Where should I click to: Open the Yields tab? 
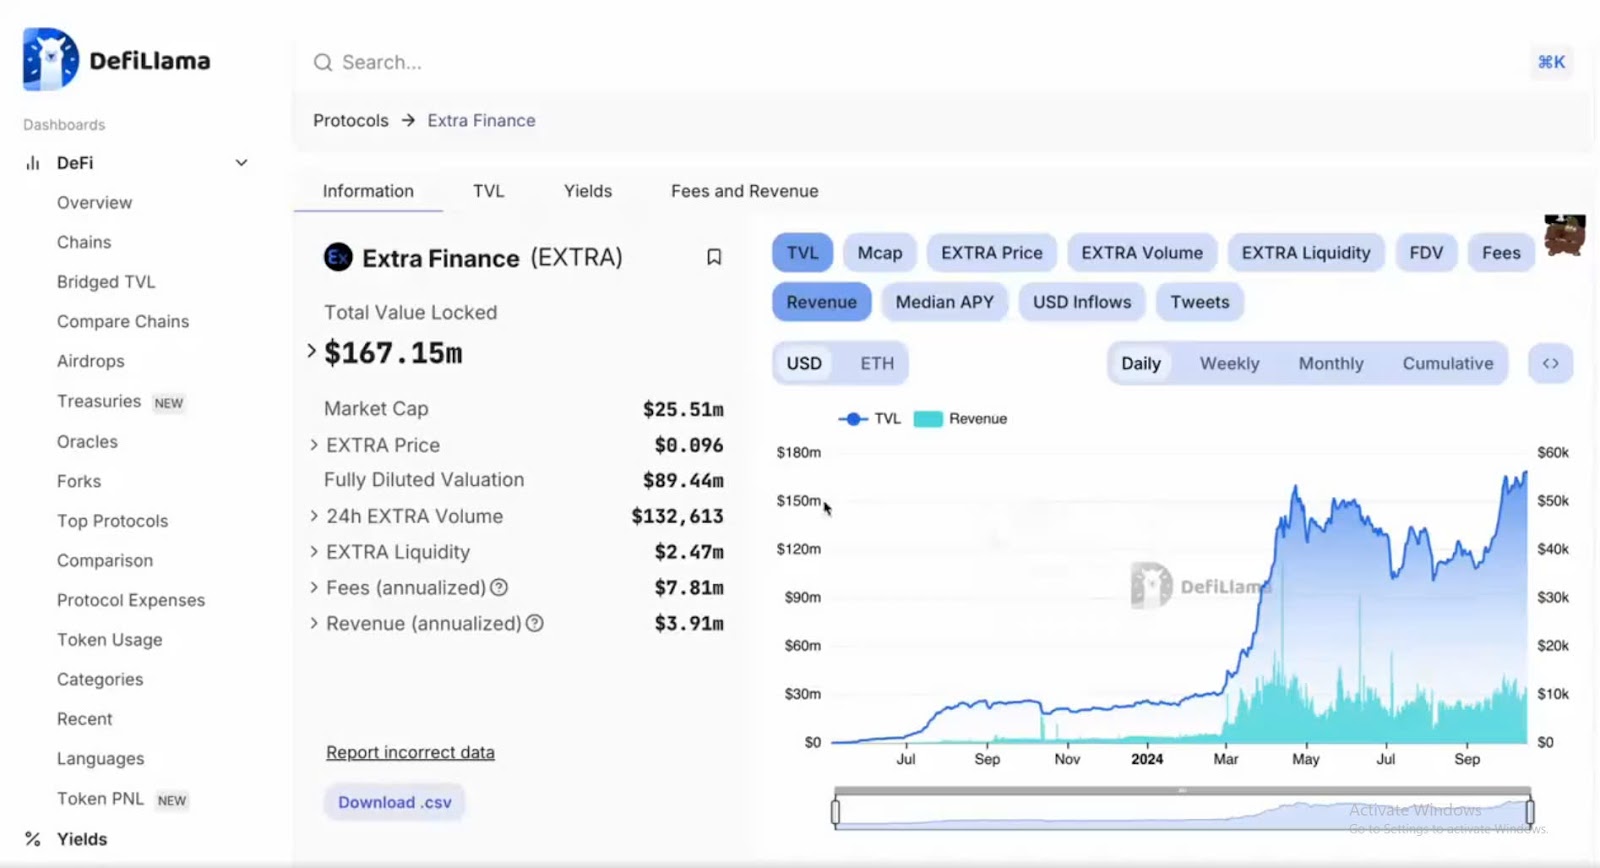tap(588, 191)
